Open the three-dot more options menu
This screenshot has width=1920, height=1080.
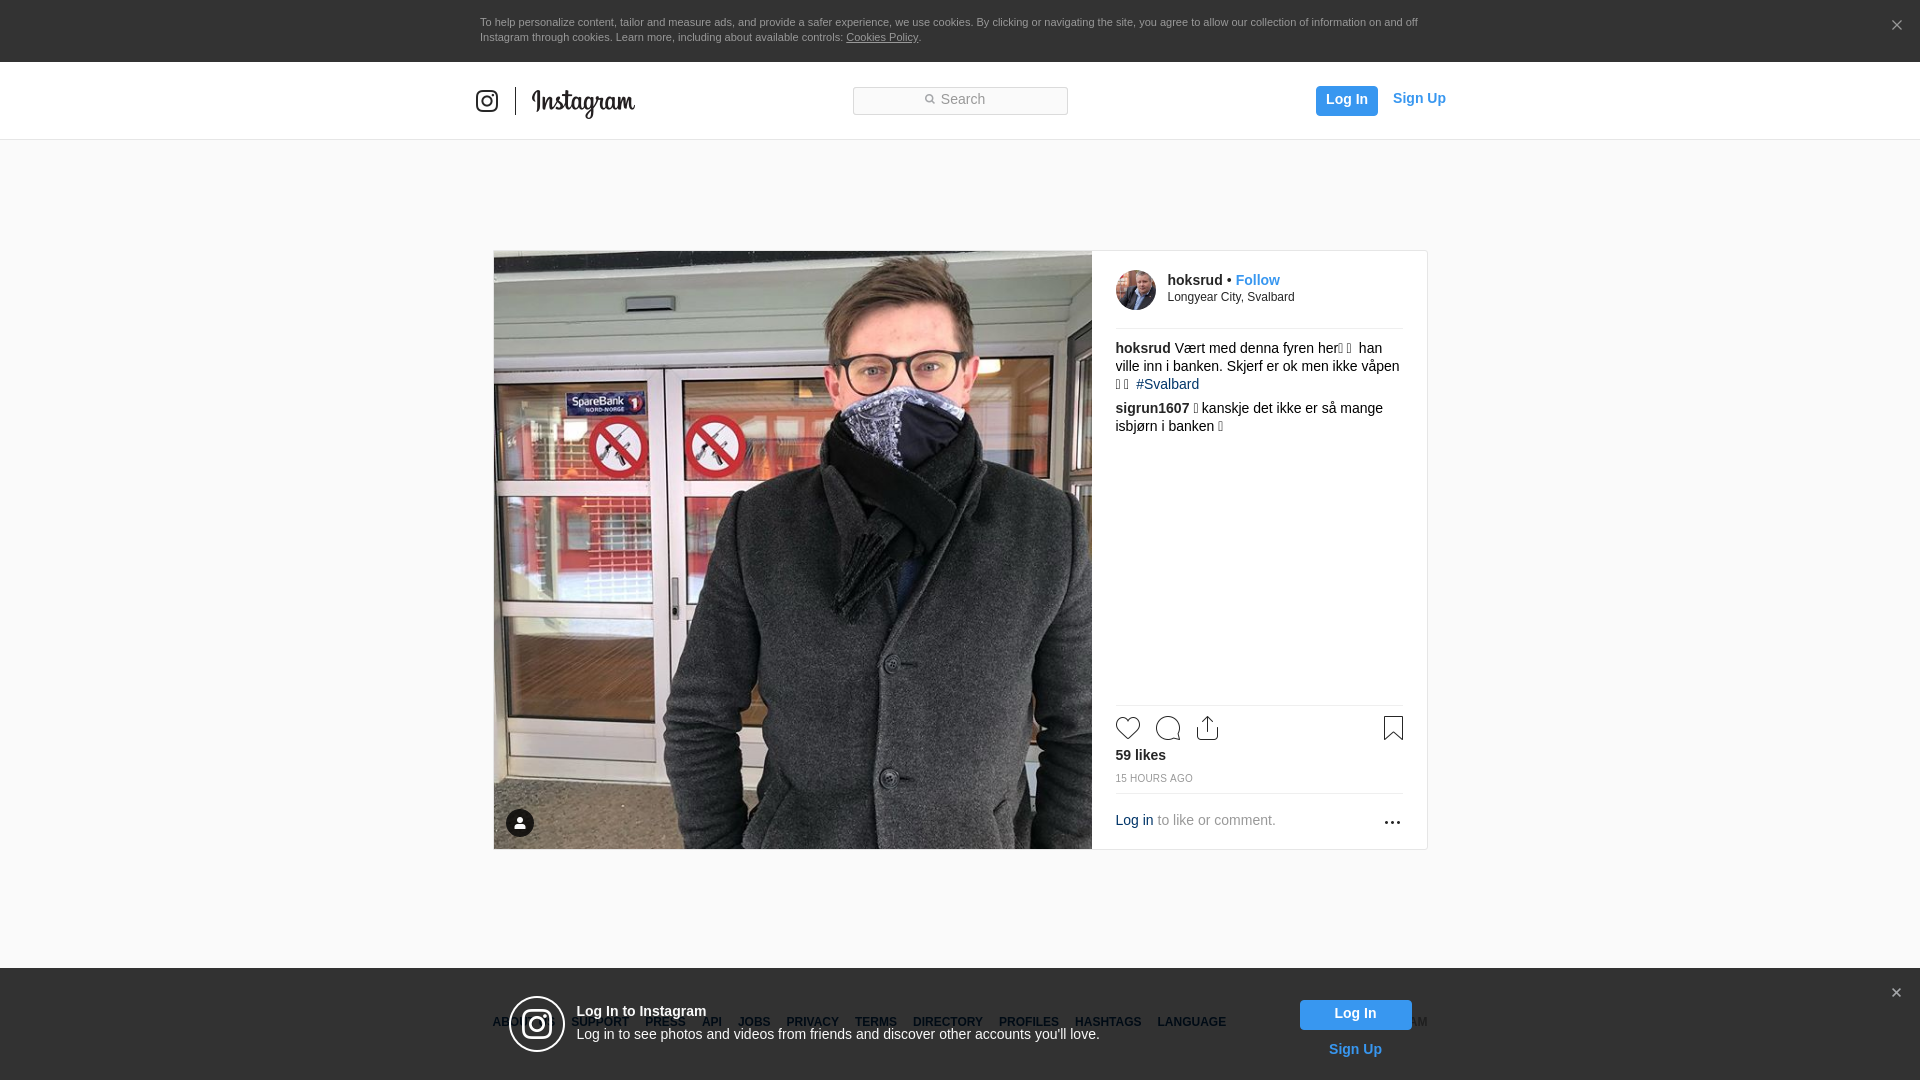pyautogui.click(x=1392, y=822)
